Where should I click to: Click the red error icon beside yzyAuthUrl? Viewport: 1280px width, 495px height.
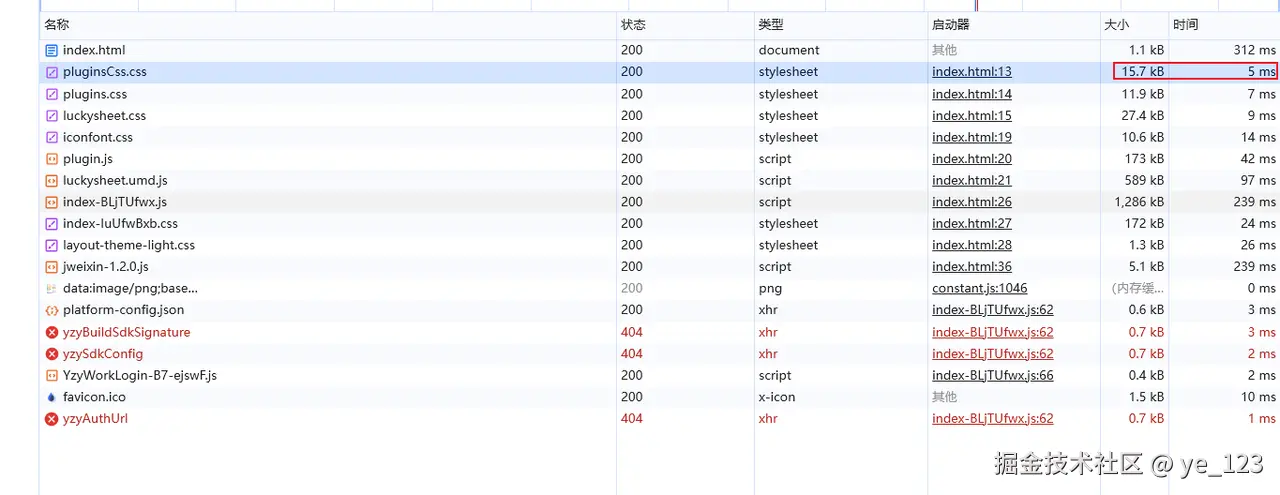[x=52, y=419]
